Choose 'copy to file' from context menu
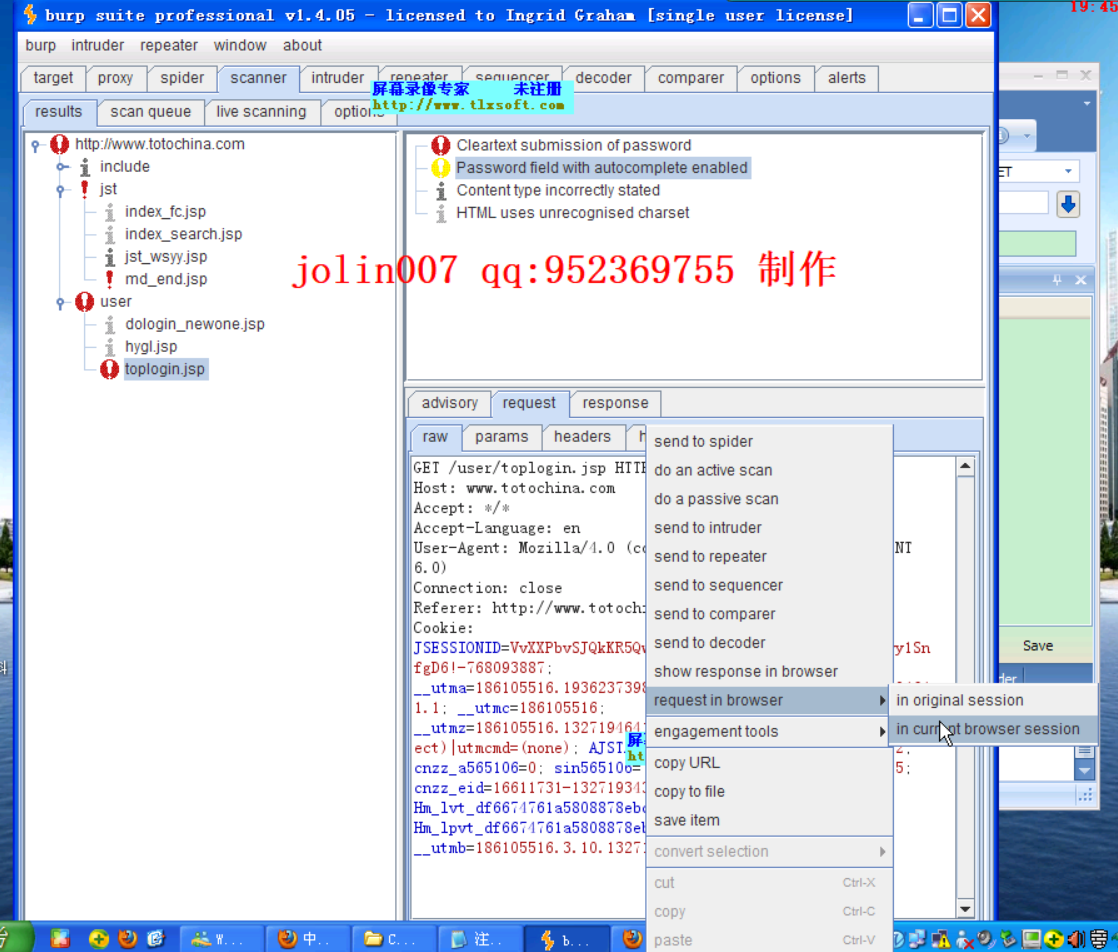Viewport: 1118px width, 952px height. pos(769,792)
